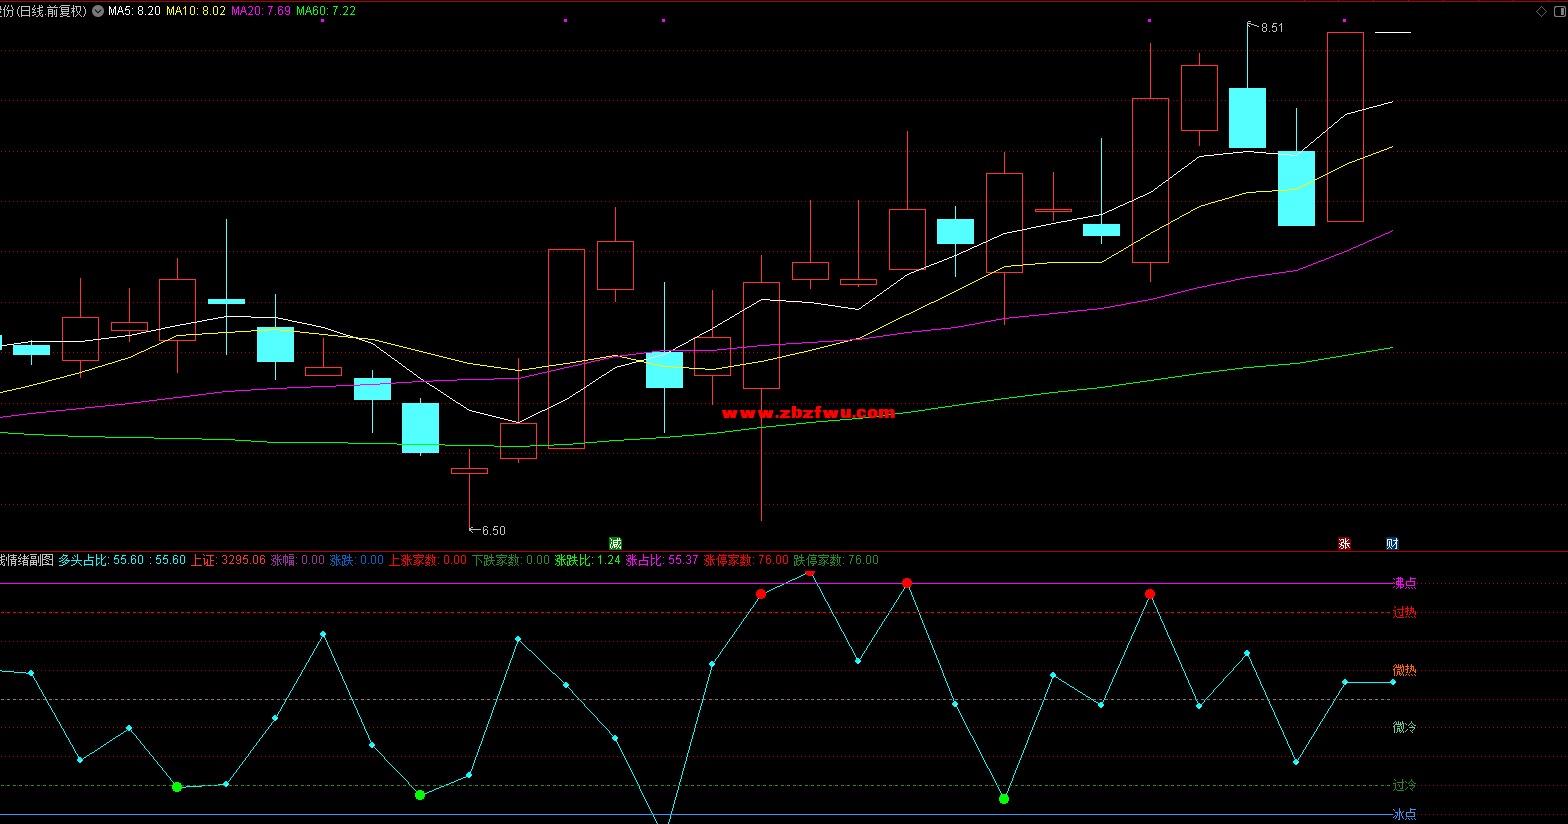This screenshot has height=824, width=1568.
Task: Click the 涨占比: 55.37 value
Action: pos(662,560)
